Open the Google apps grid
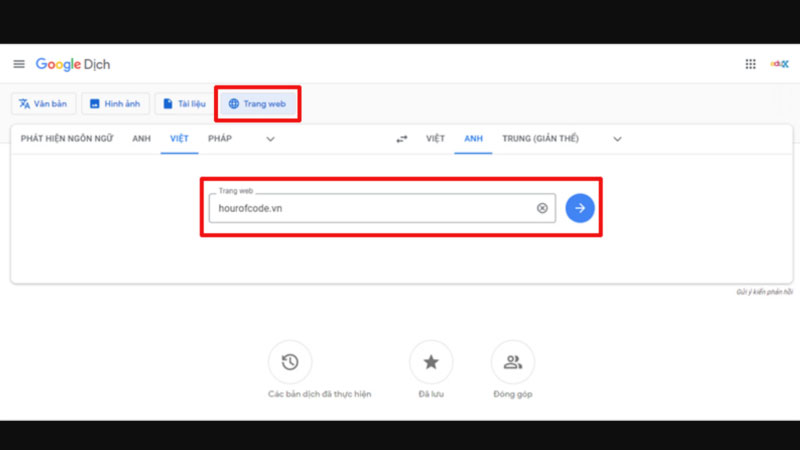 tap(750, 64)
